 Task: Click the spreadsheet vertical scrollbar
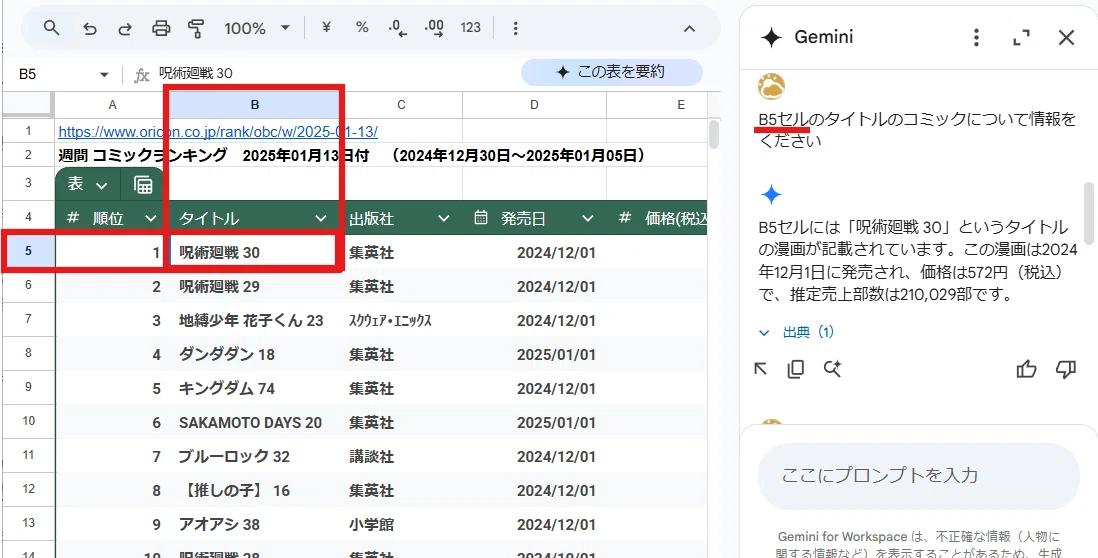(713, 134)
